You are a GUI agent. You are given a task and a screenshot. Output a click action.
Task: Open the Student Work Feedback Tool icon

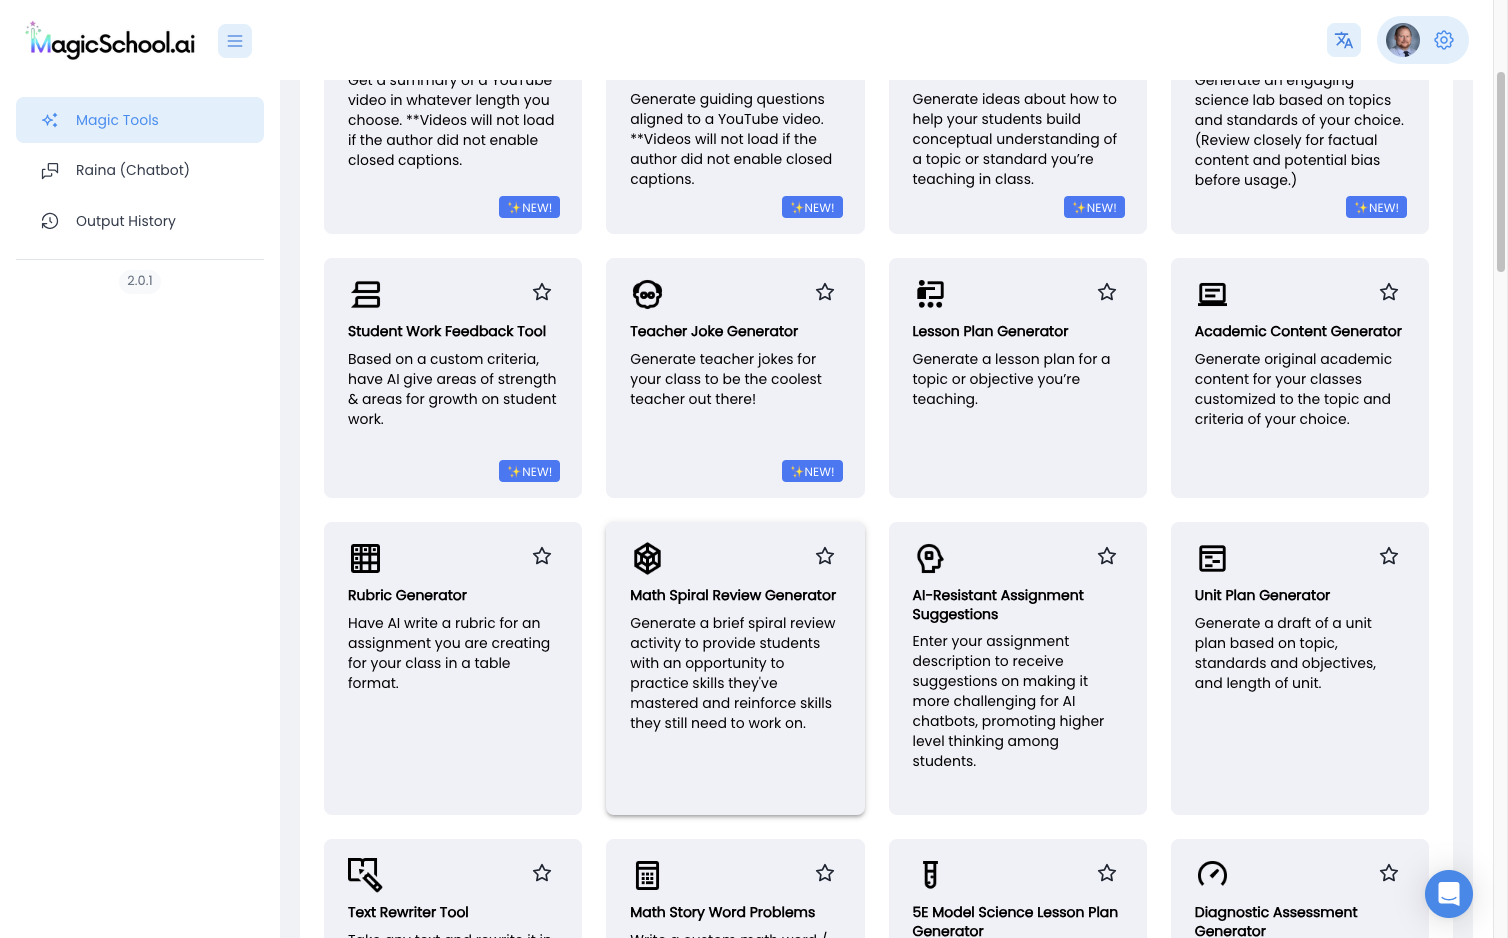click(x=366, y=294)
